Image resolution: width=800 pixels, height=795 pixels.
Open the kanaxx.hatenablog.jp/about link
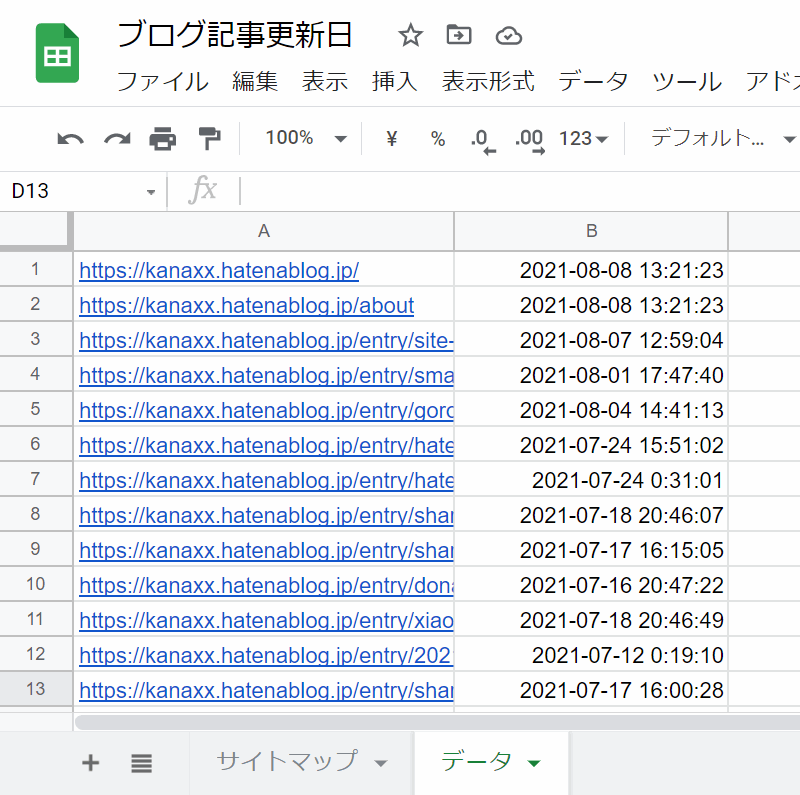[246, 305]
